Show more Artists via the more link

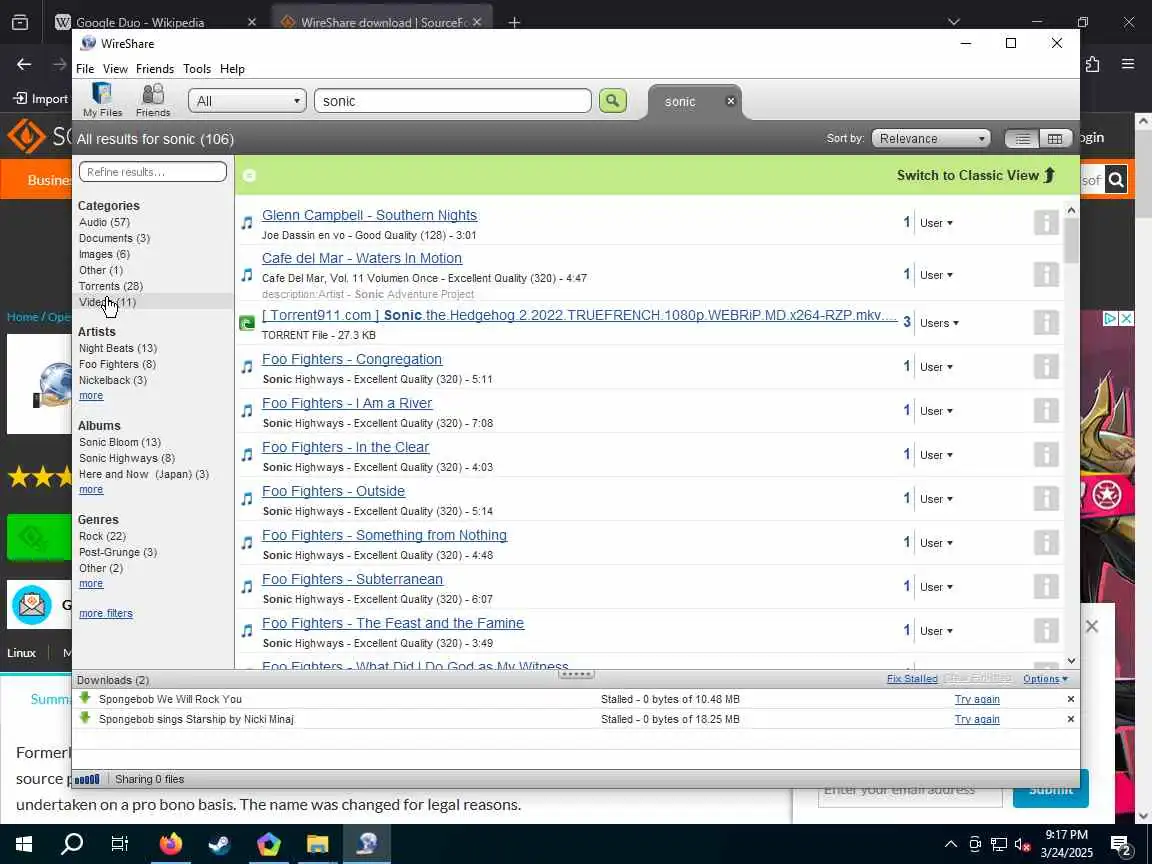(91, 395)
